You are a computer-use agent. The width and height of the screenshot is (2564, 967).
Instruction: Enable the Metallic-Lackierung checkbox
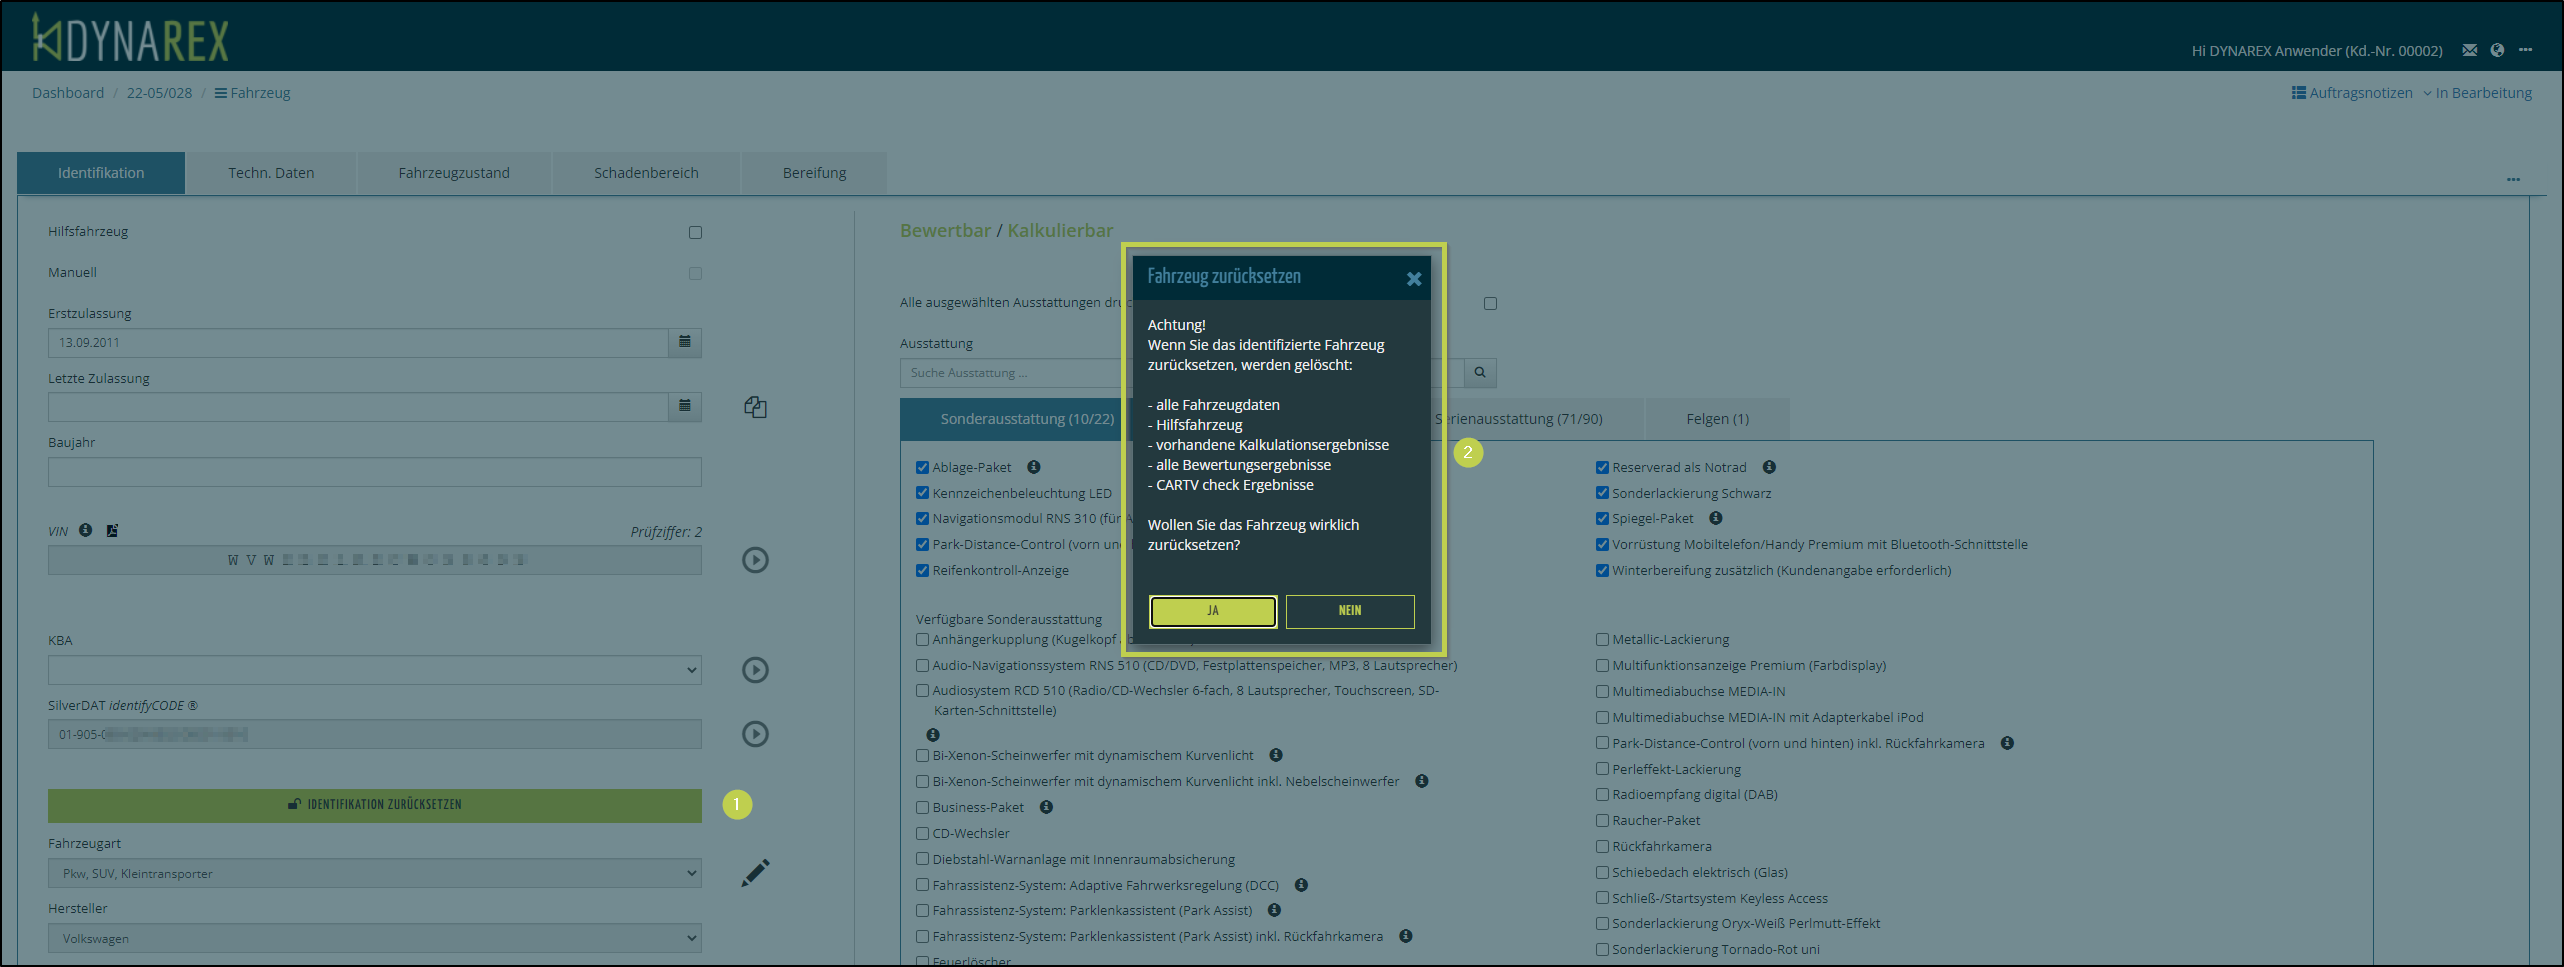click(1602, 640)
